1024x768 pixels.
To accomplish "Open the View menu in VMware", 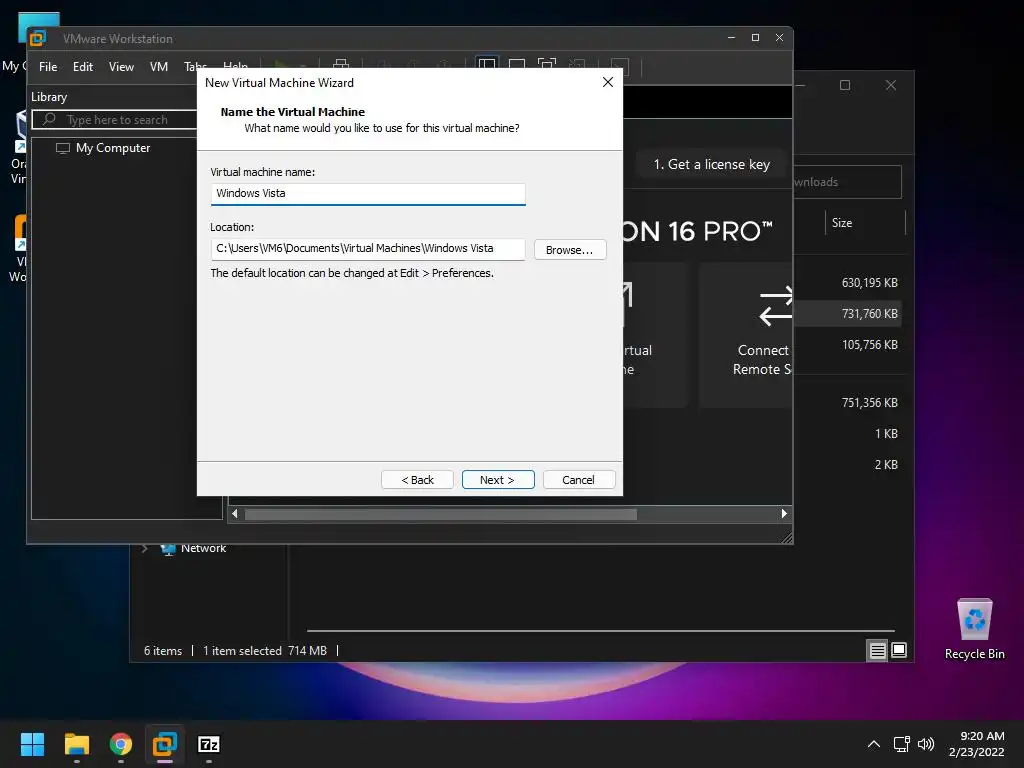I will pyautogui.click(x=121, y=67).
